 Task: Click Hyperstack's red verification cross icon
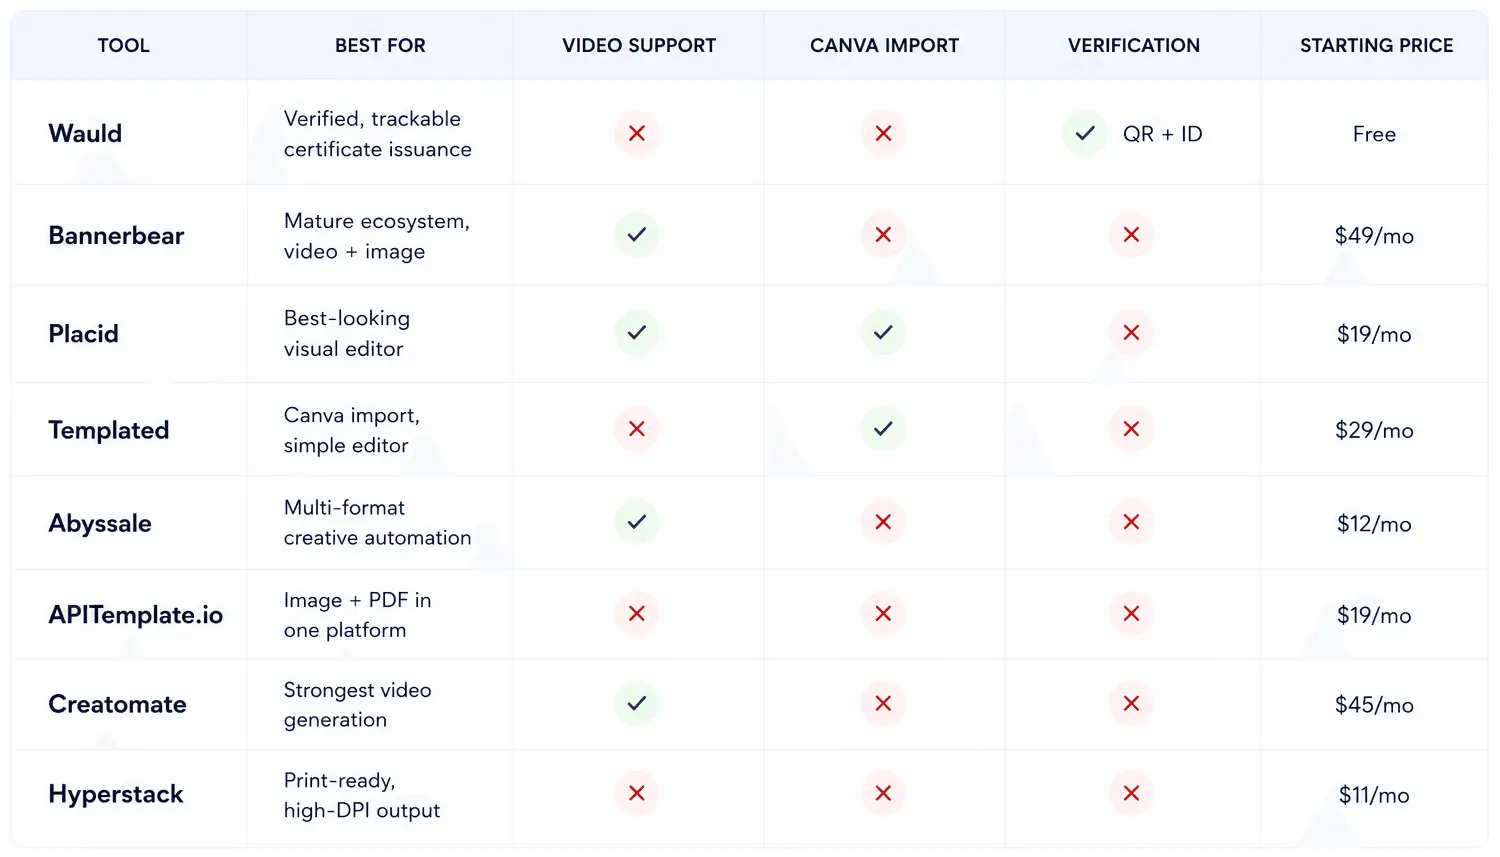[1131, 793]
